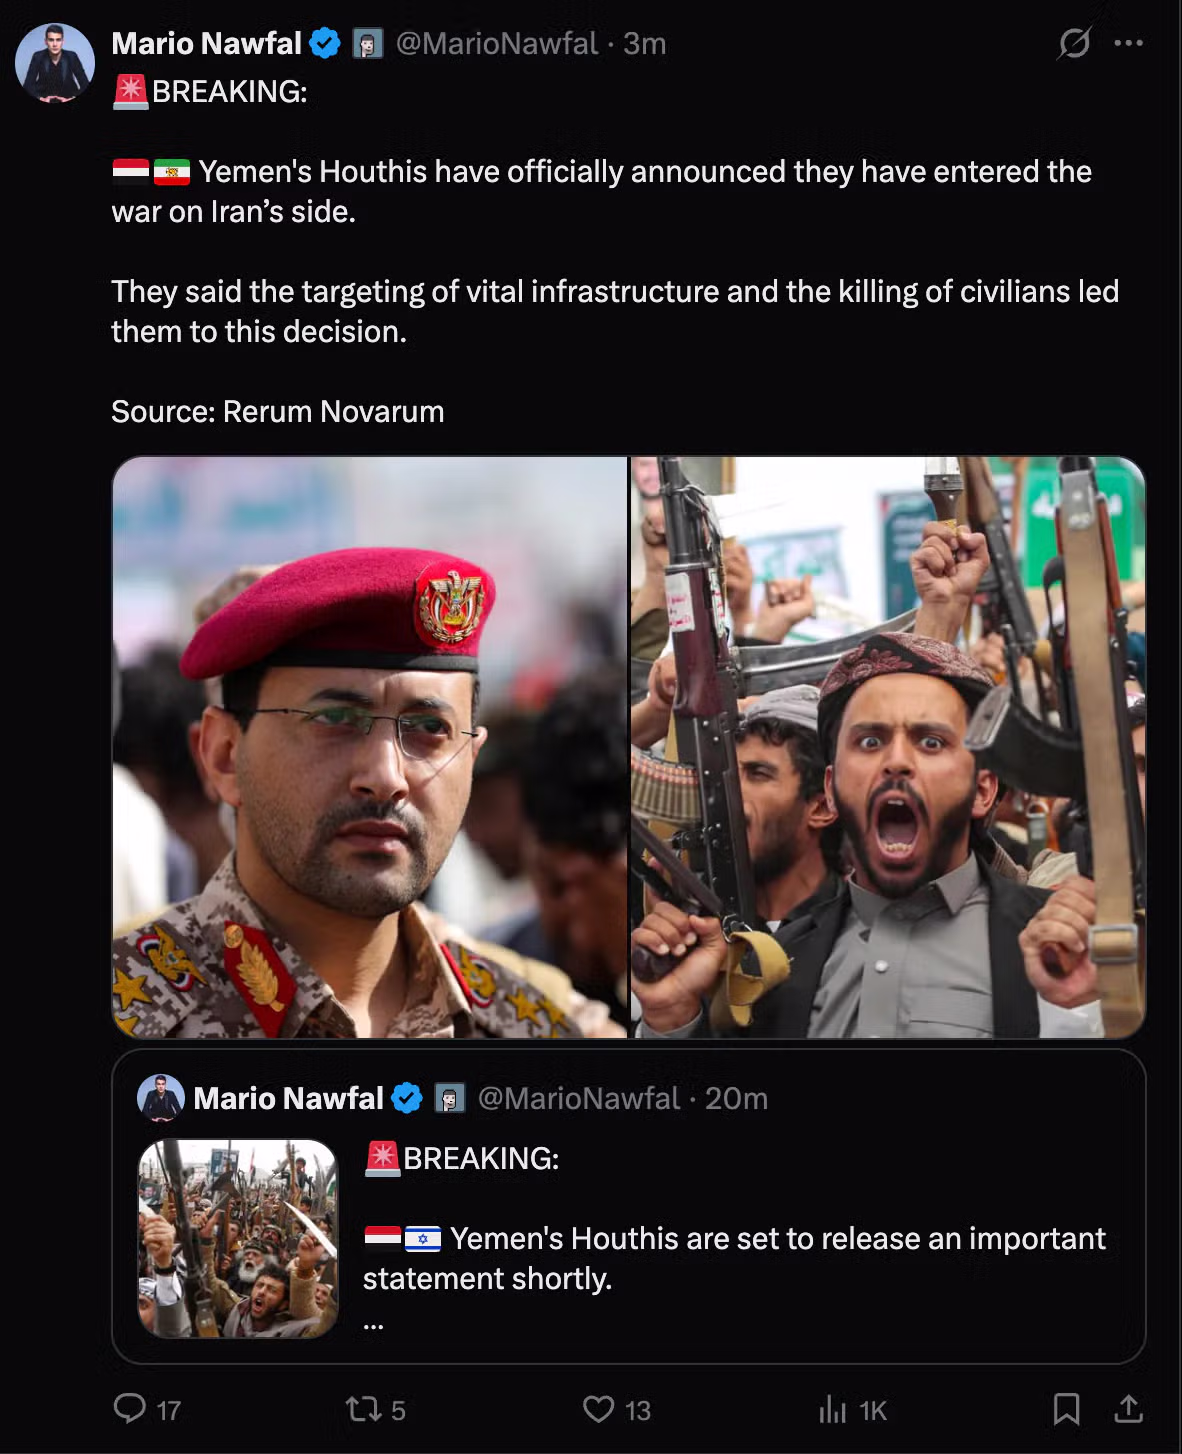Click the quoted post 20m timestamp

coord(736,1098)
